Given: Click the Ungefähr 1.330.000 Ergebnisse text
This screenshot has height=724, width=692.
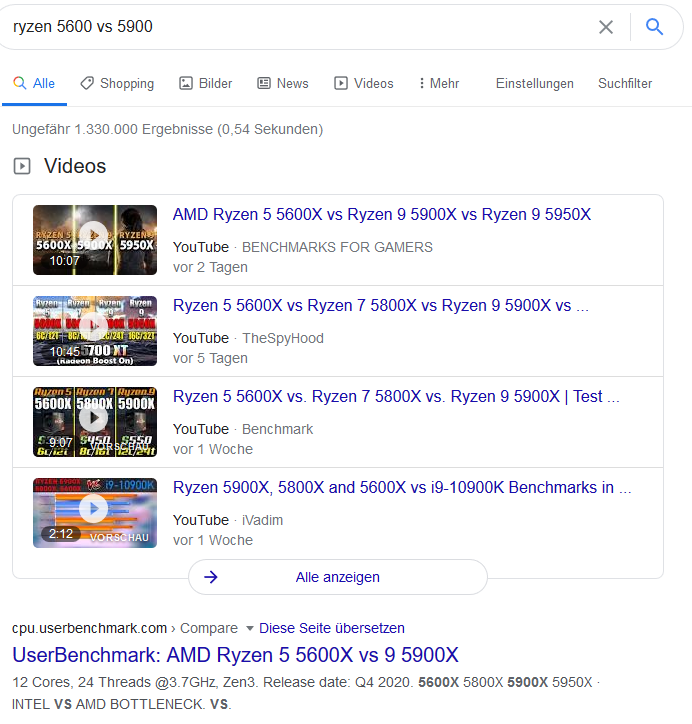Looking at the screenshot, I should pos(168,129).
